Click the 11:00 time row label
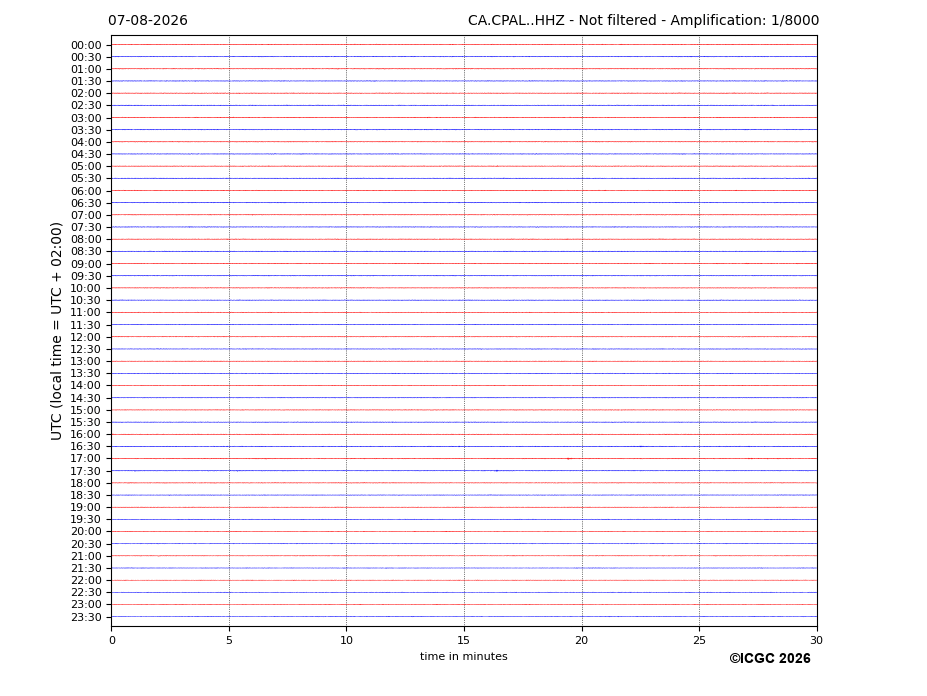This screenshot has height=696, width=927. (x=86, y=313)
